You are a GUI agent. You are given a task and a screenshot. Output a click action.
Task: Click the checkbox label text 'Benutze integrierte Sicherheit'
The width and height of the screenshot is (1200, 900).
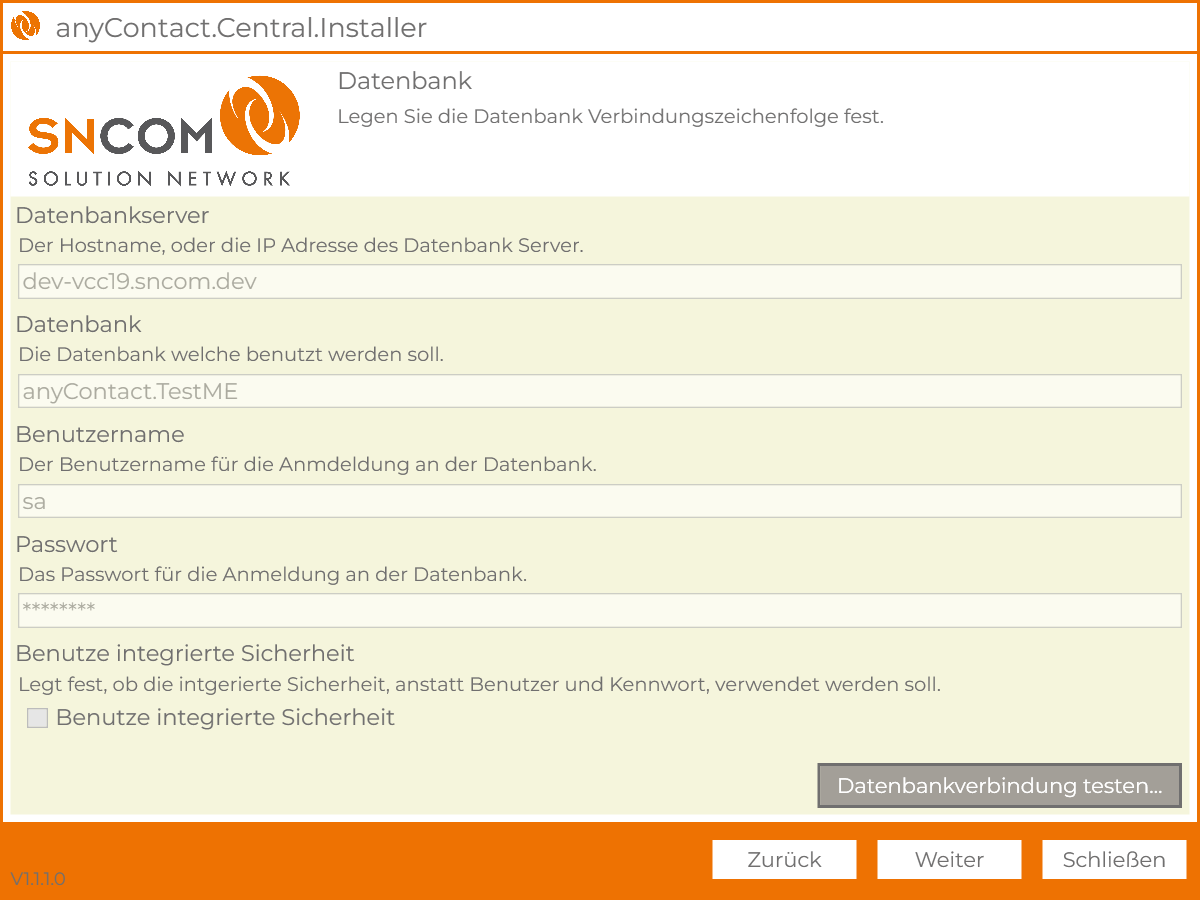tap(225, 718)
